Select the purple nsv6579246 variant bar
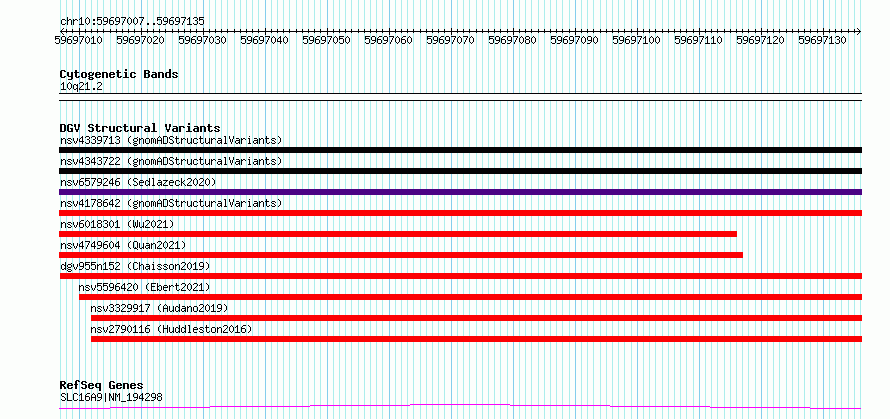Screen dimensions: 890x419 pos(460,192)
